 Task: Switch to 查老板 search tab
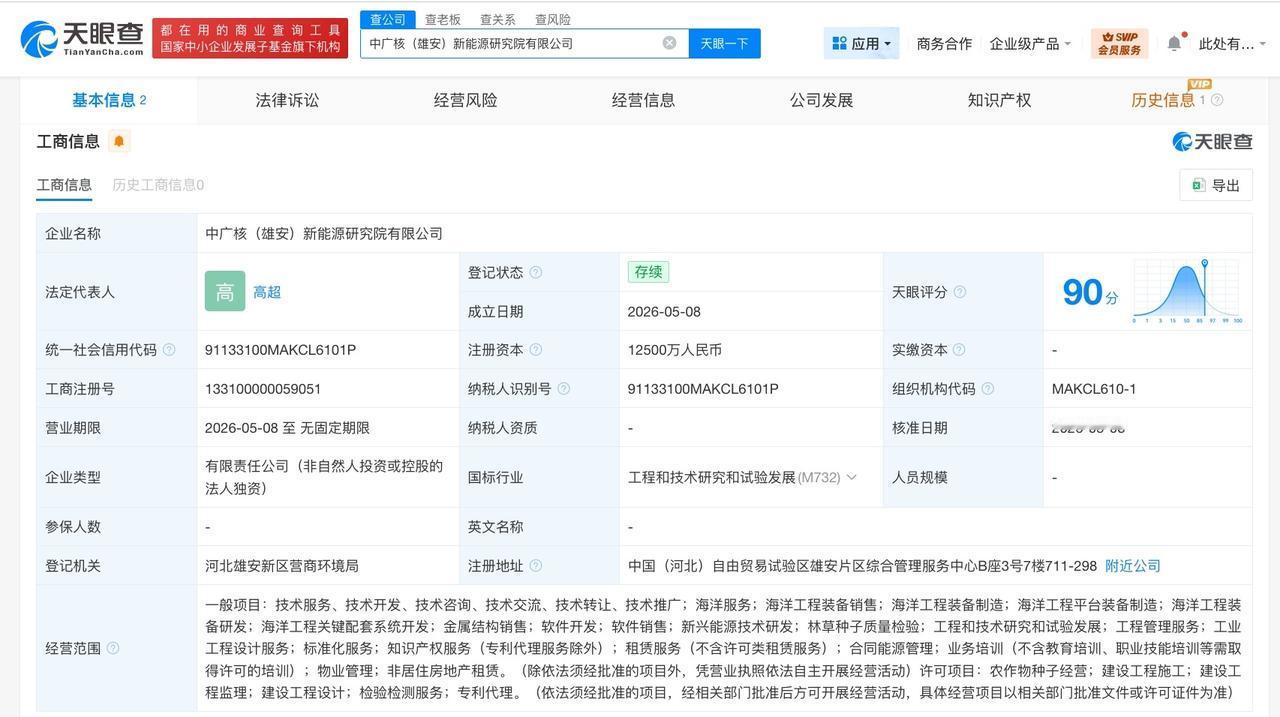443,19
